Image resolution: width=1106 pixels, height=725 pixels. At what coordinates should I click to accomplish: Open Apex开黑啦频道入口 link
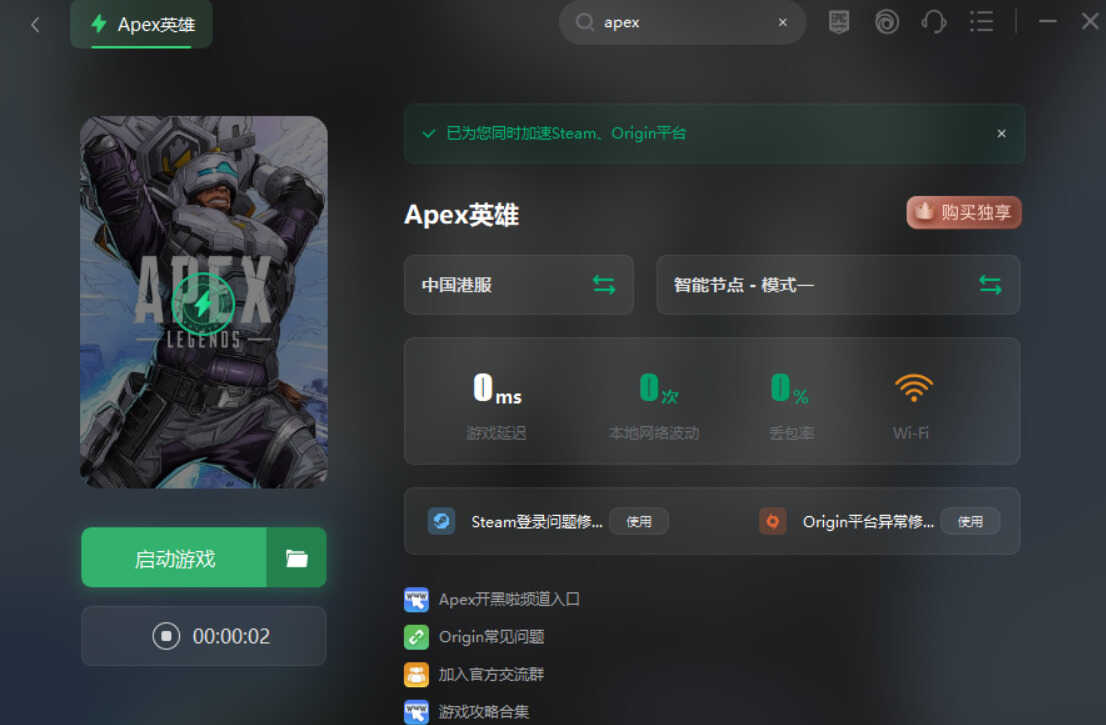coord(509,599)
